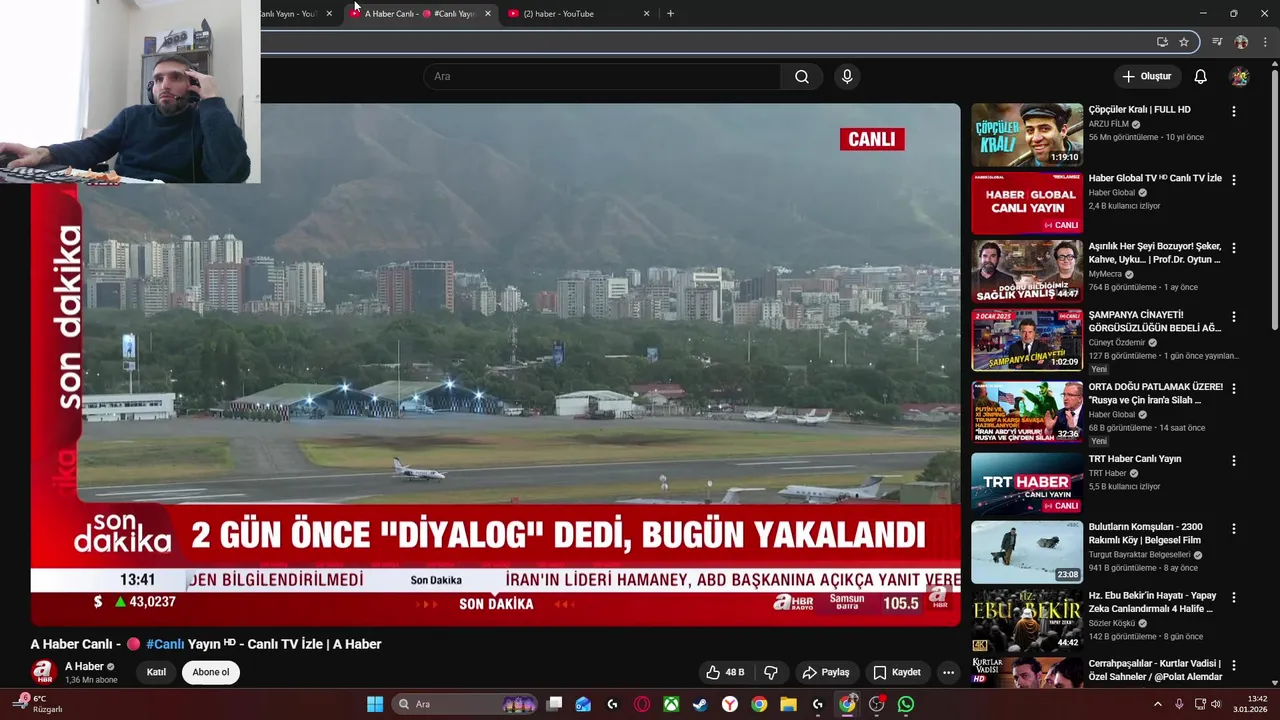1280x720 pixels.
Task: Open options for Bulutların Komşuları video
Action: click(x=1233, y=528)
